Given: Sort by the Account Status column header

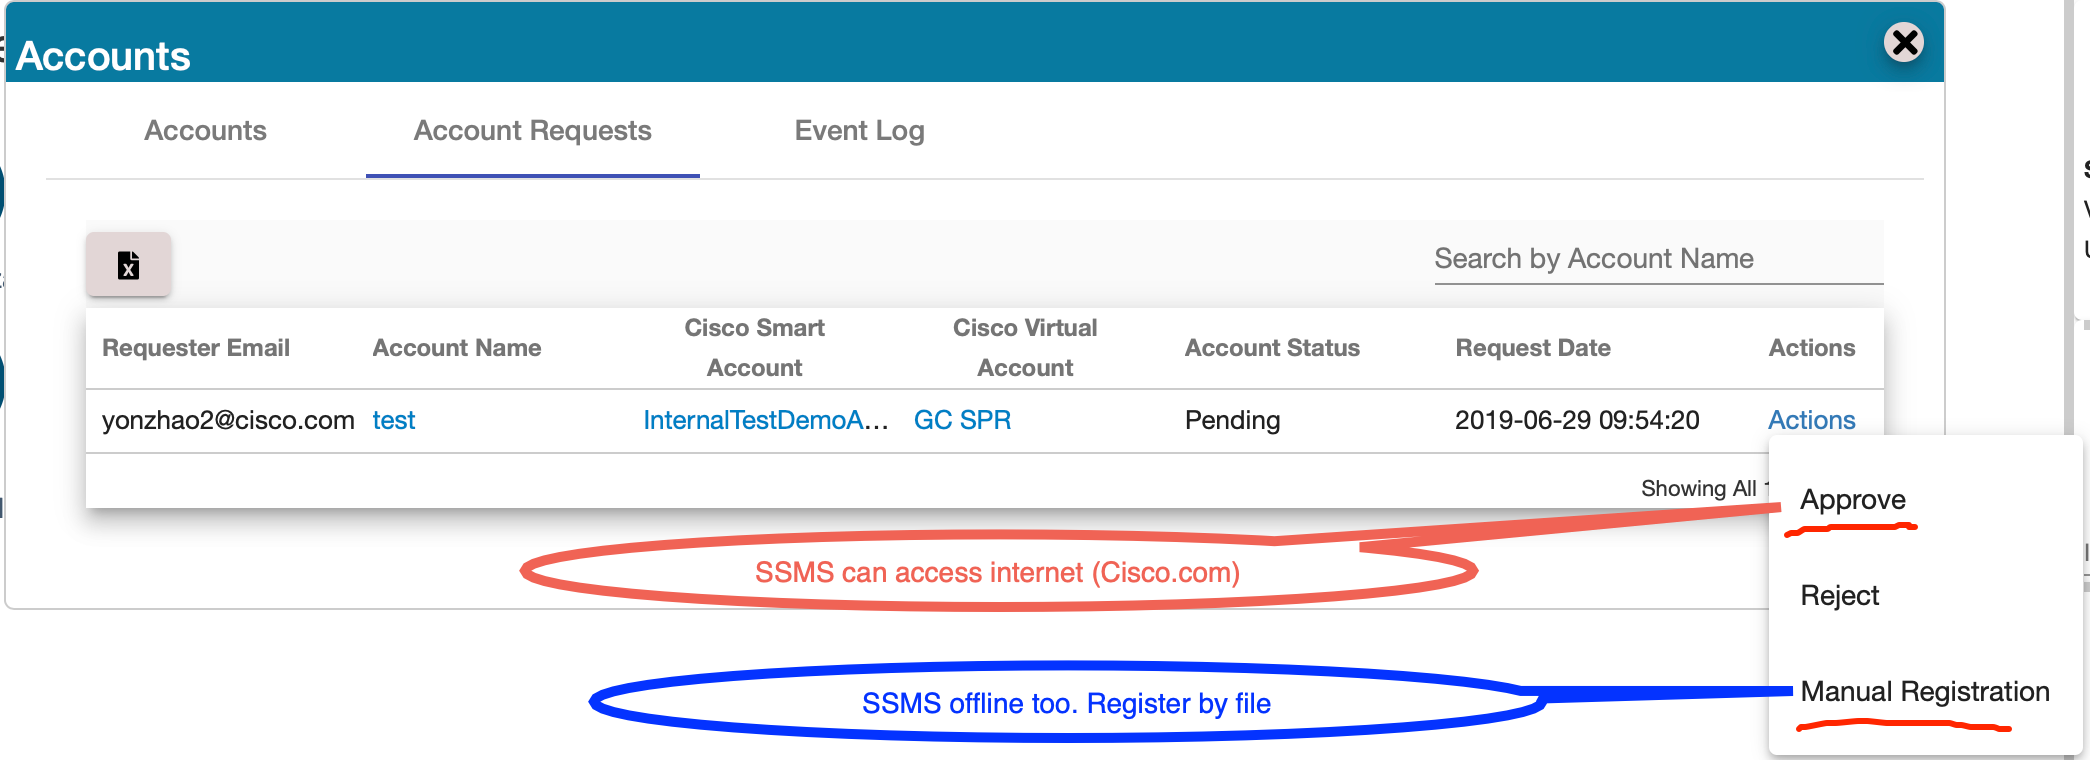Looking at the screenshot, I should pos(1272,348).
